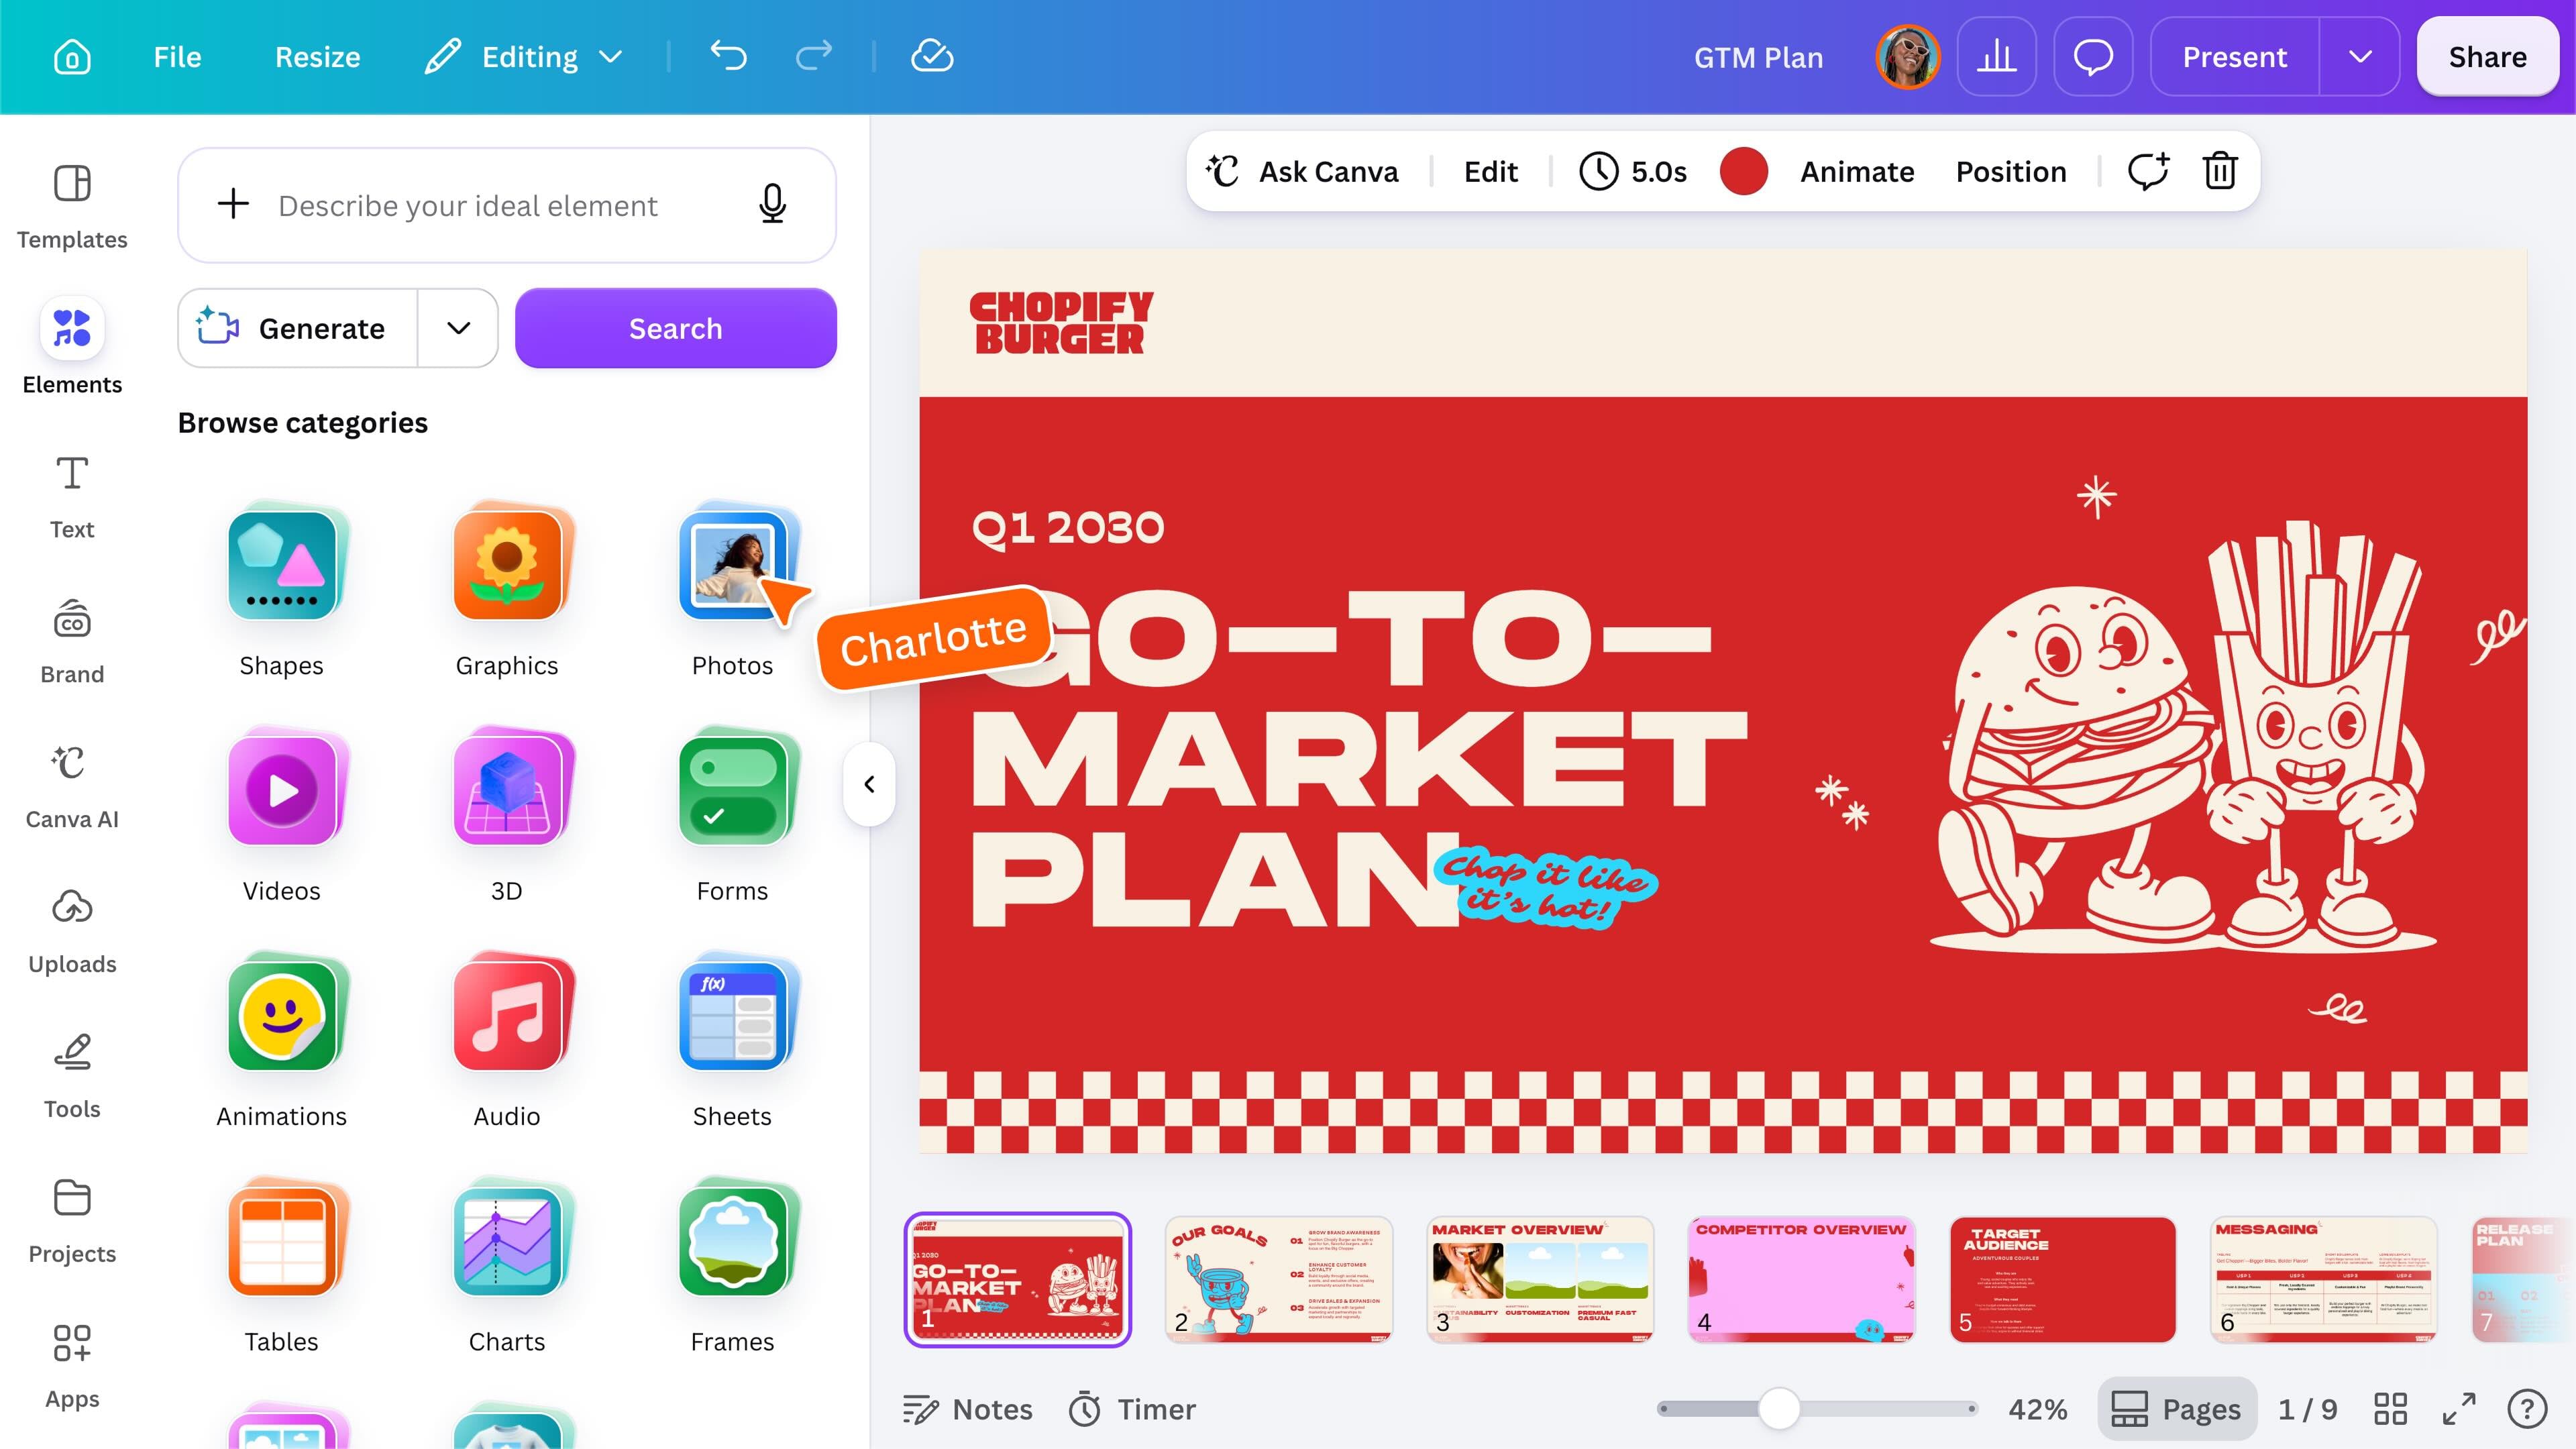Screen dimensions: 2576x1449
Task: Browse the Tables category
Action: [x=282, y=1265]
